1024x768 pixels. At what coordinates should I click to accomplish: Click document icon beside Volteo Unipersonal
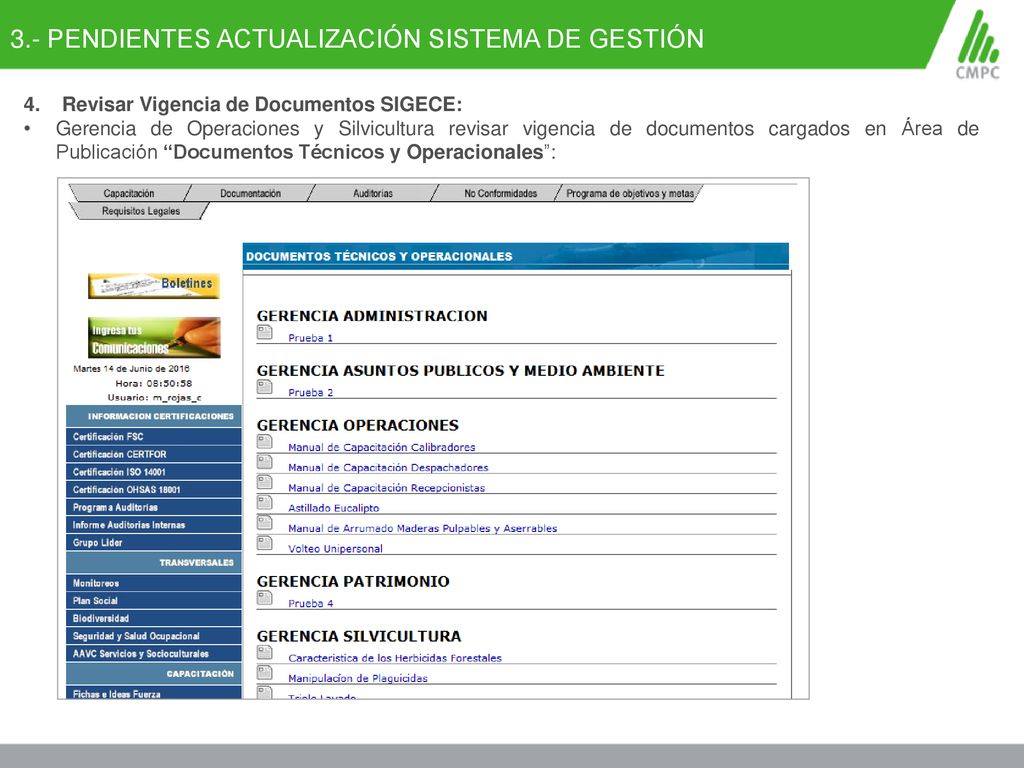264,543
